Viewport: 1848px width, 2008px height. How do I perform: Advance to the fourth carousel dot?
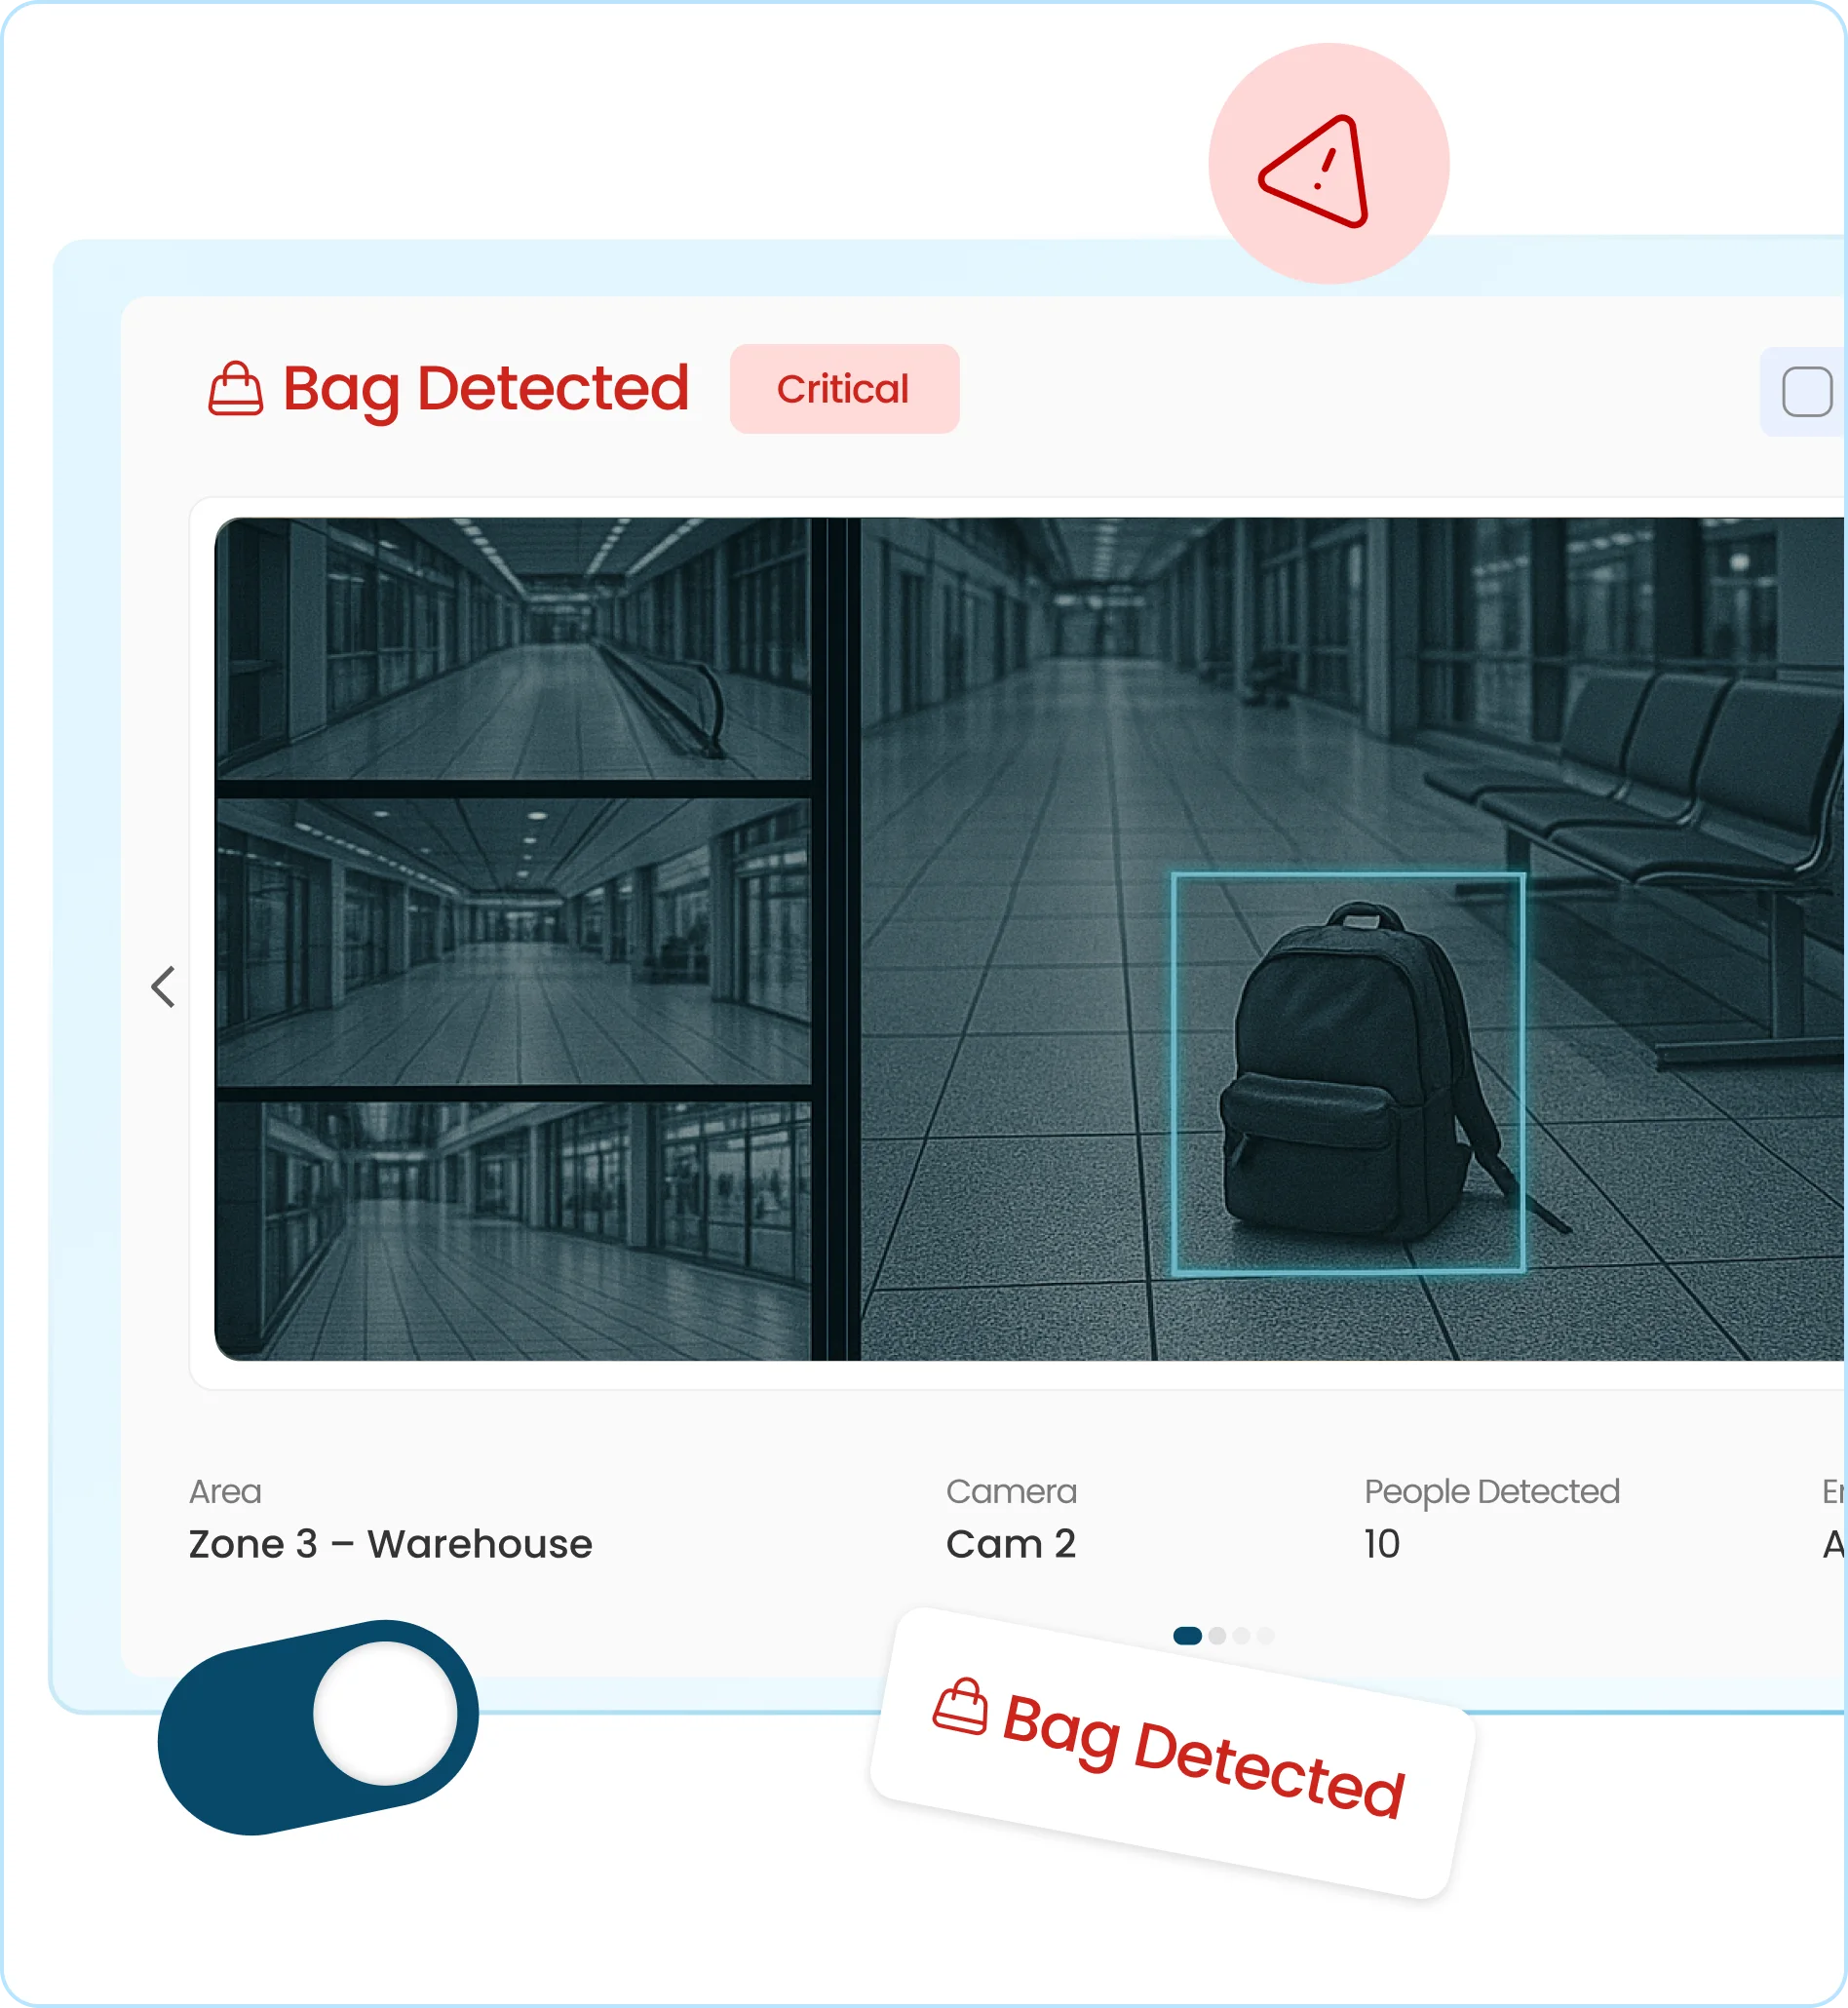click(x=1265, y=1637)
